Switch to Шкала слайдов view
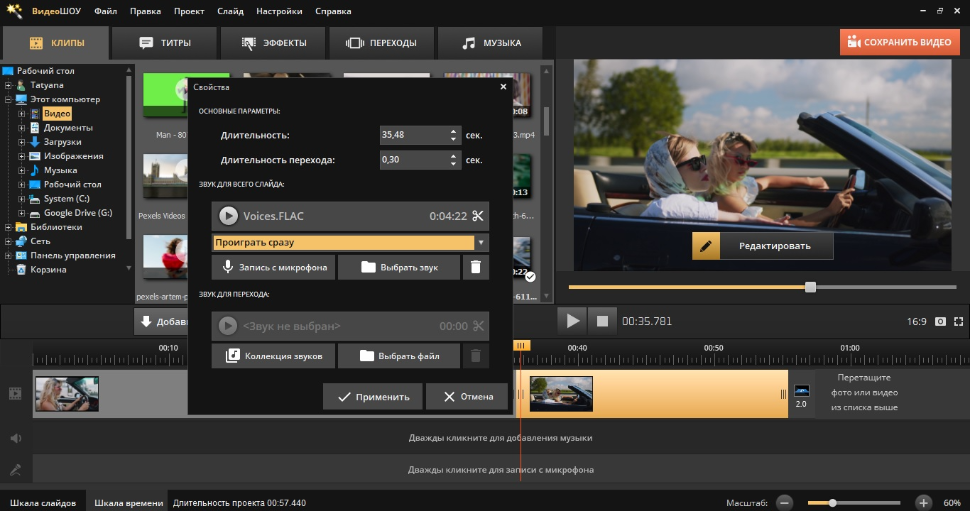The width and height of the screenshot is (970, 511). tap(42, 503)
